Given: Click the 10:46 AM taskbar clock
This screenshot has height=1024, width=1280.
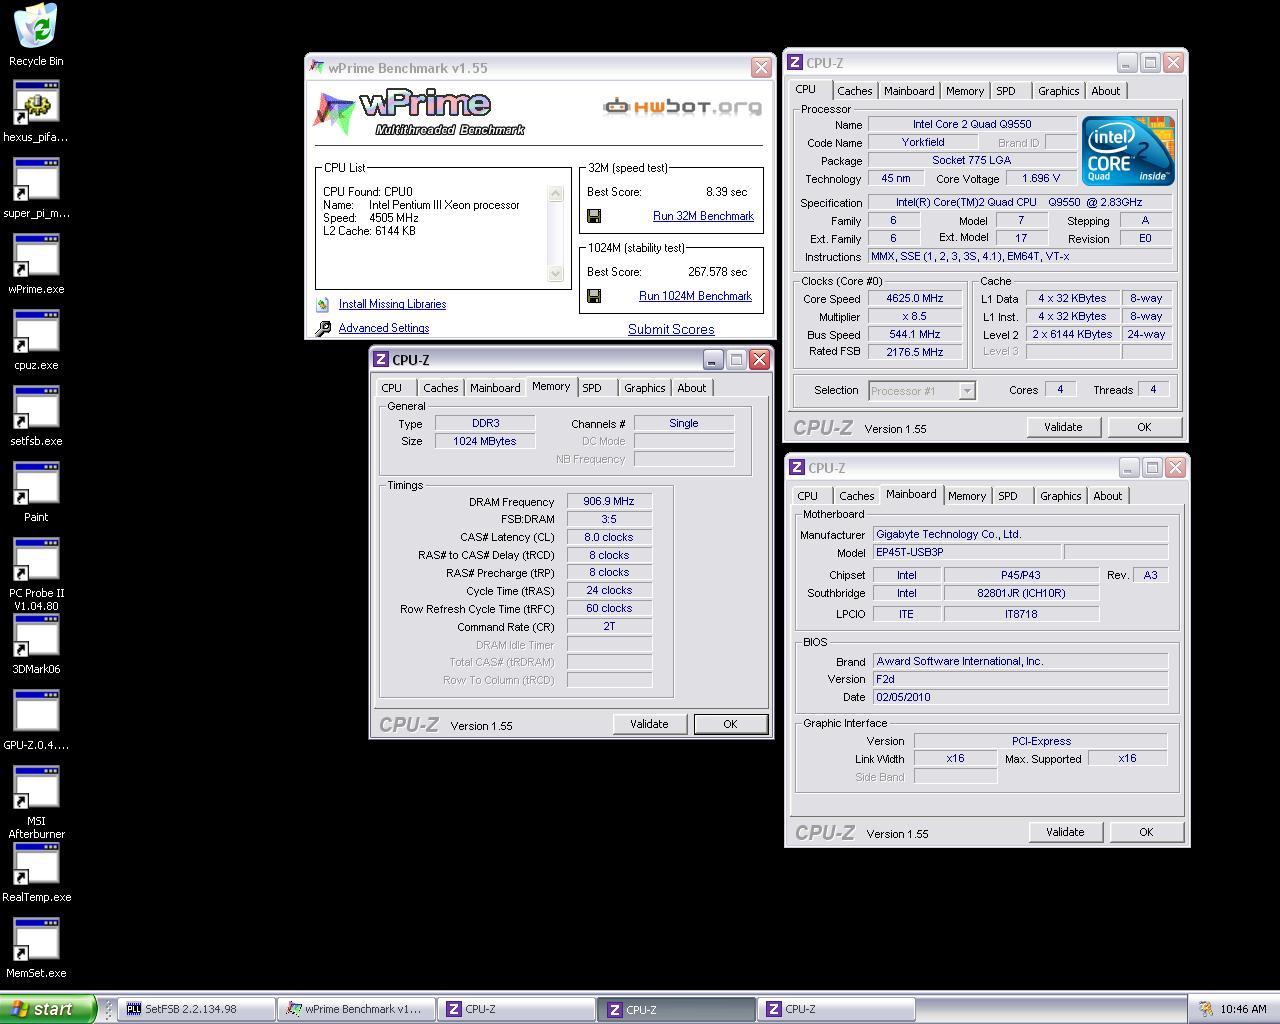Looking at the screenshot, I should click(x=1244, y=1009).
